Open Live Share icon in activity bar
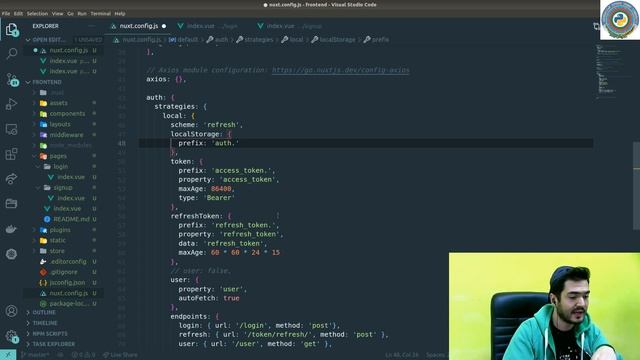 (x=11, y=179)
